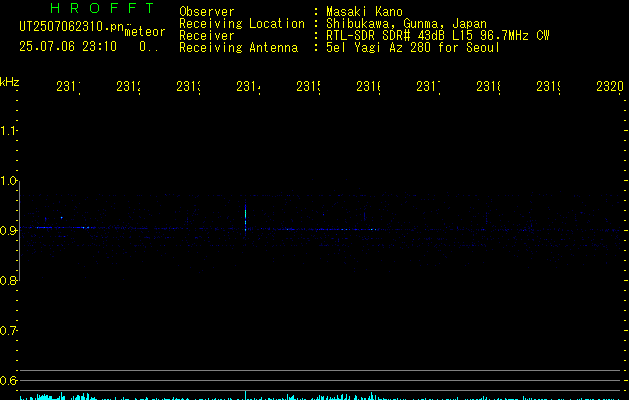Click the HROFFT title text
629x400 pixels.
(102, 8)
